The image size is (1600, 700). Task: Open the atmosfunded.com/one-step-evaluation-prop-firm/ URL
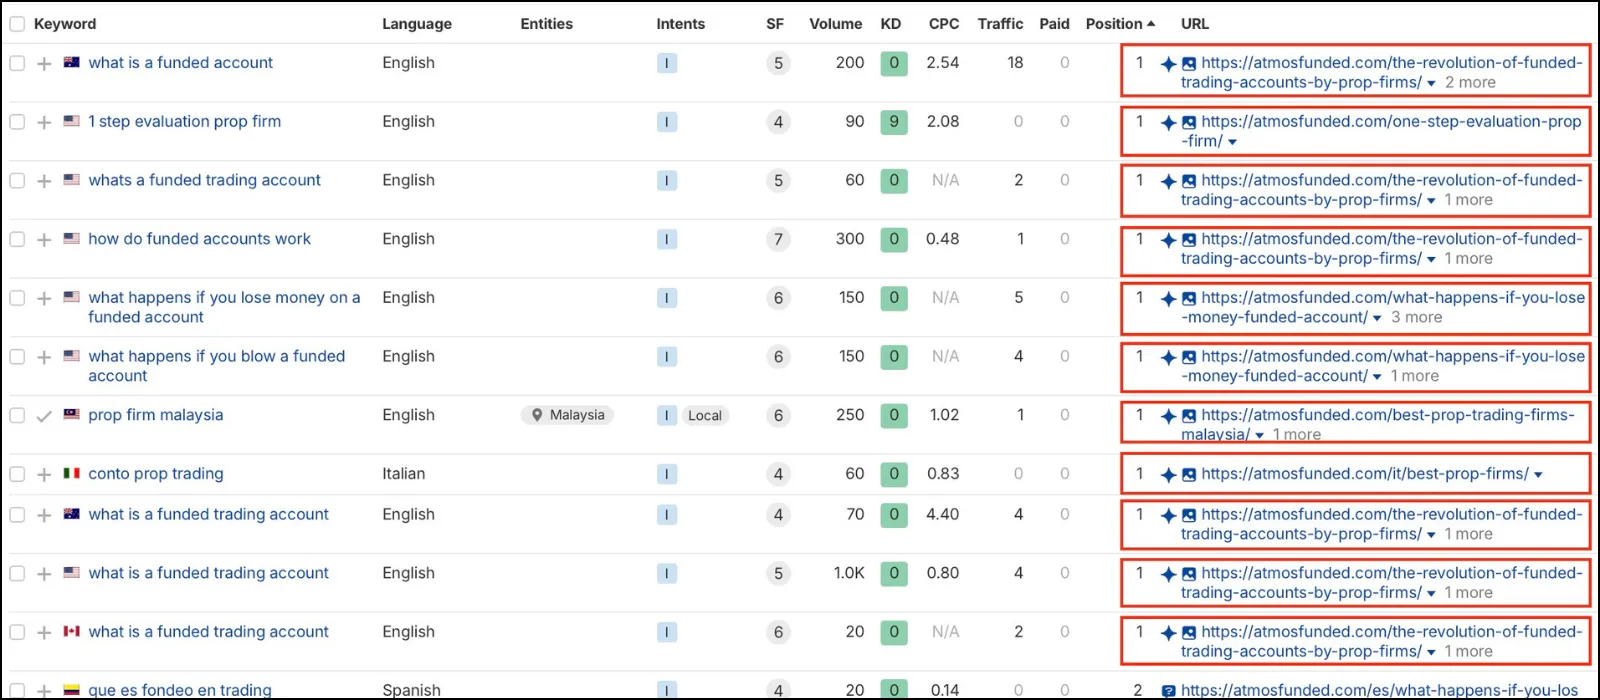(1382, 132)
